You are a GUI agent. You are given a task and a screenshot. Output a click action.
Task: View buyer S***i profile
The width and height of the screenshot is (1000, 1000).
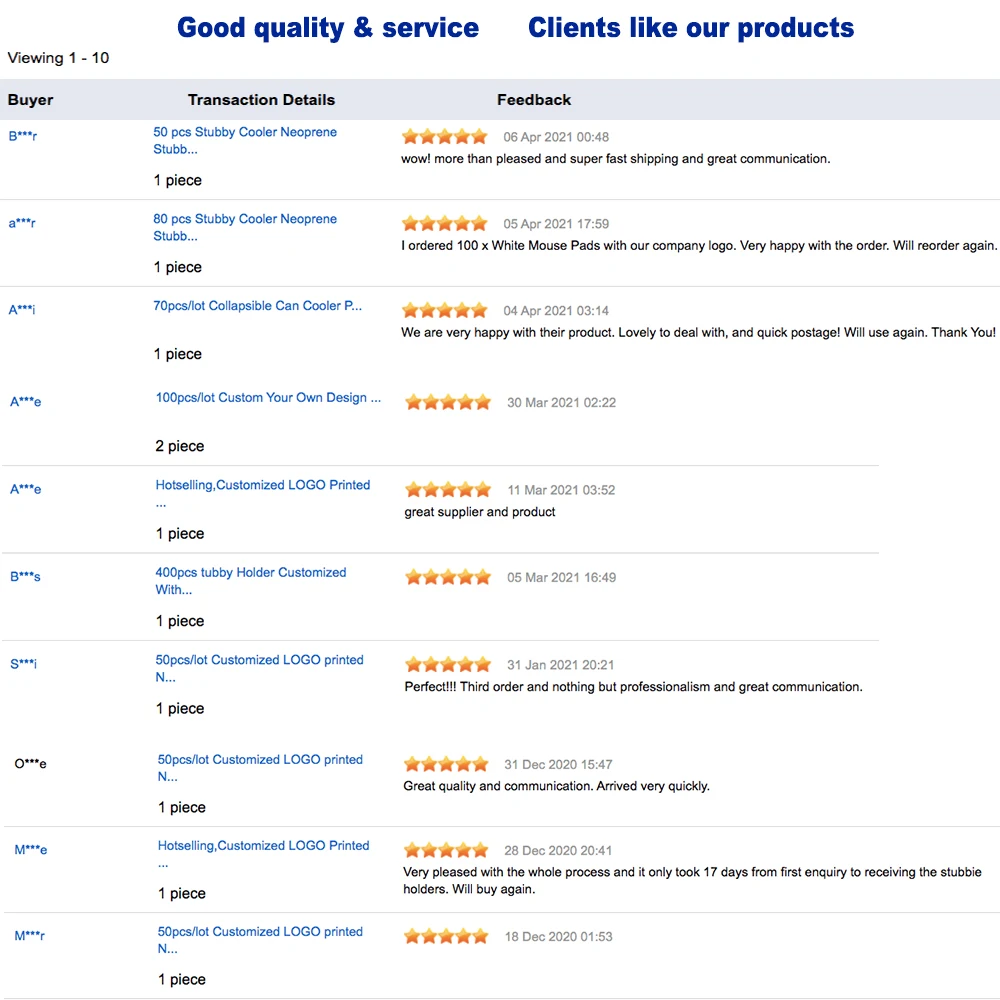pos(23,664)
